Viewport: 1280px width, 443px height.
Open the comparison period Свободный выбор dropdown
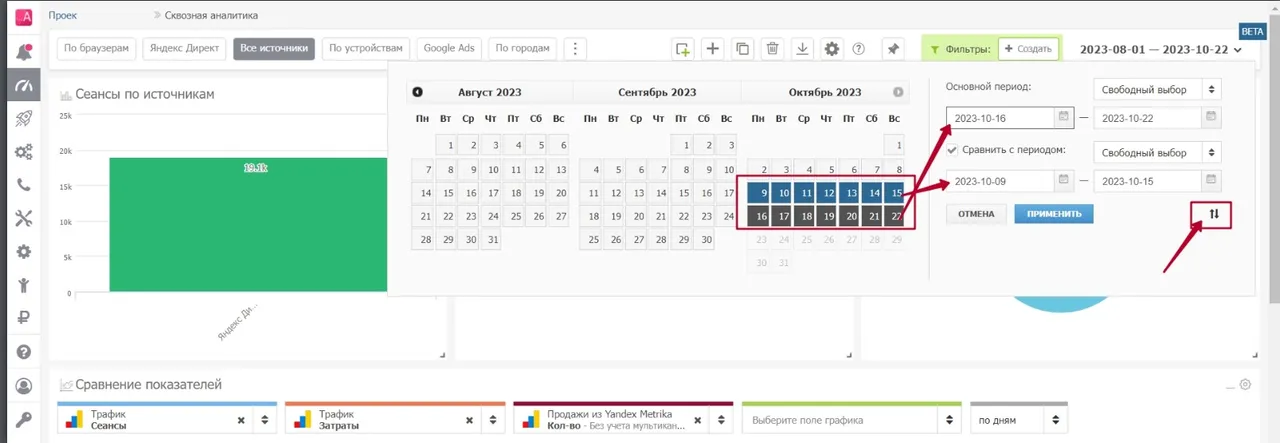click(1157, 153)
